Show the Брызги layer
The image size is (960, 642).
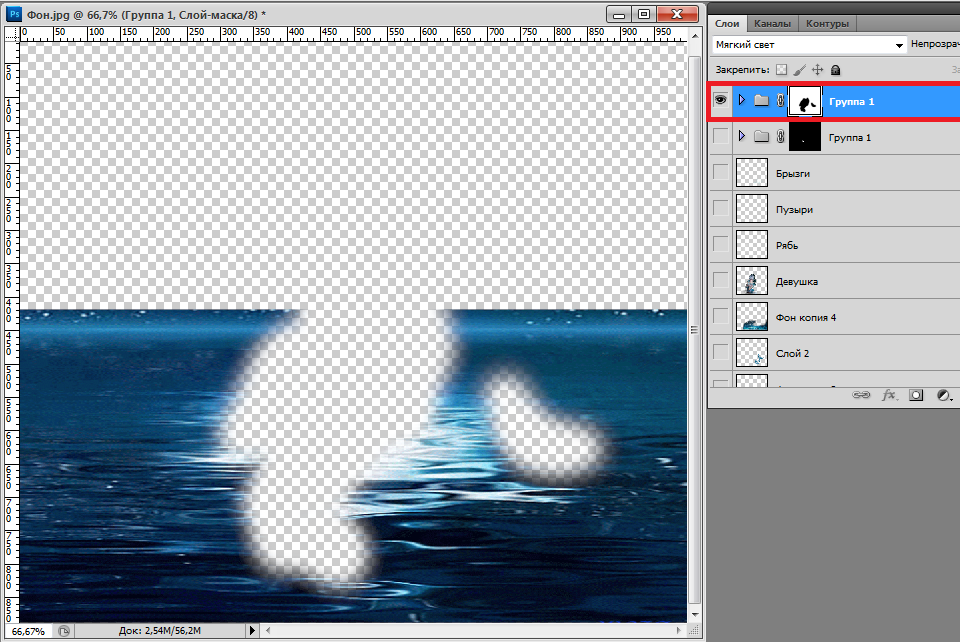pyautogui.click(x=720, y=173)
